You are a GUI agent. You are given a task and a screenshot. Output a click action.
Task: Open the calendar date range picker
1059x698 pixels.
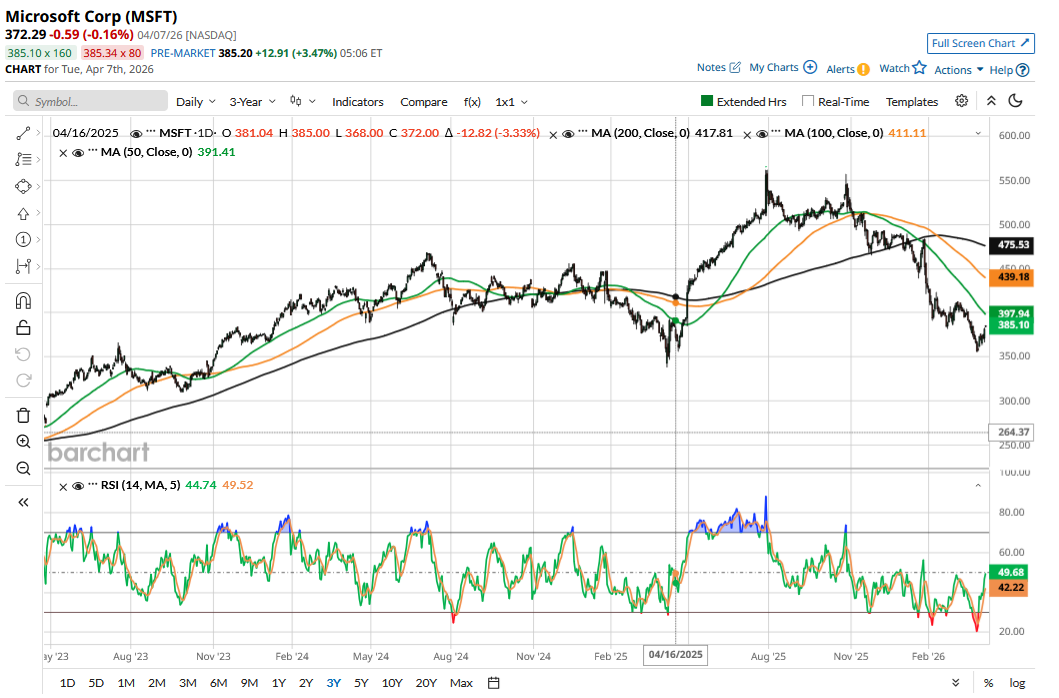[x=494, y=683]
